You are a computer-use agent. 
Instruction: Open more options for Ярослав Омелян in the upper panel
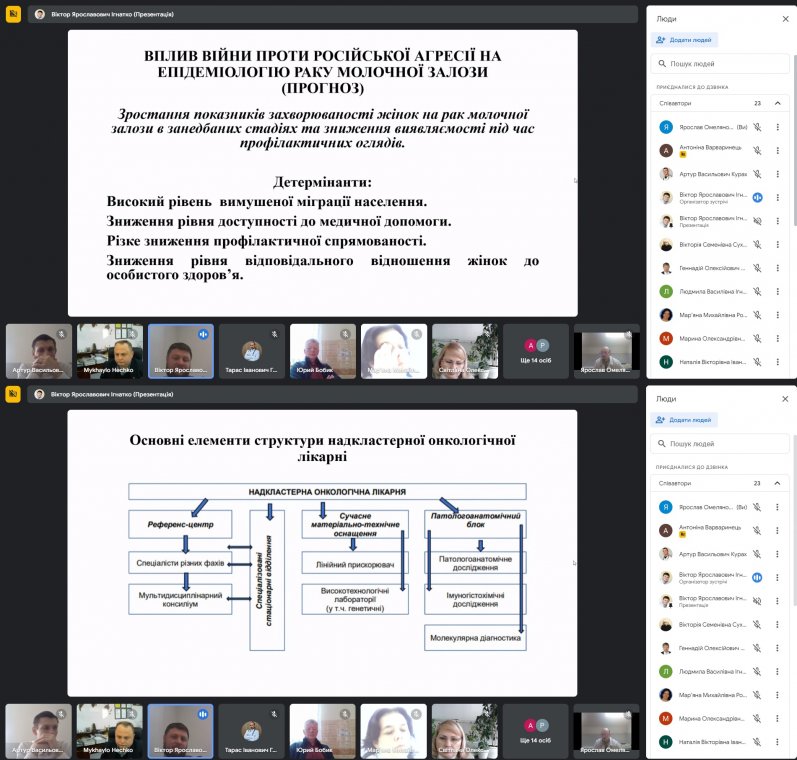pos(777,127)
